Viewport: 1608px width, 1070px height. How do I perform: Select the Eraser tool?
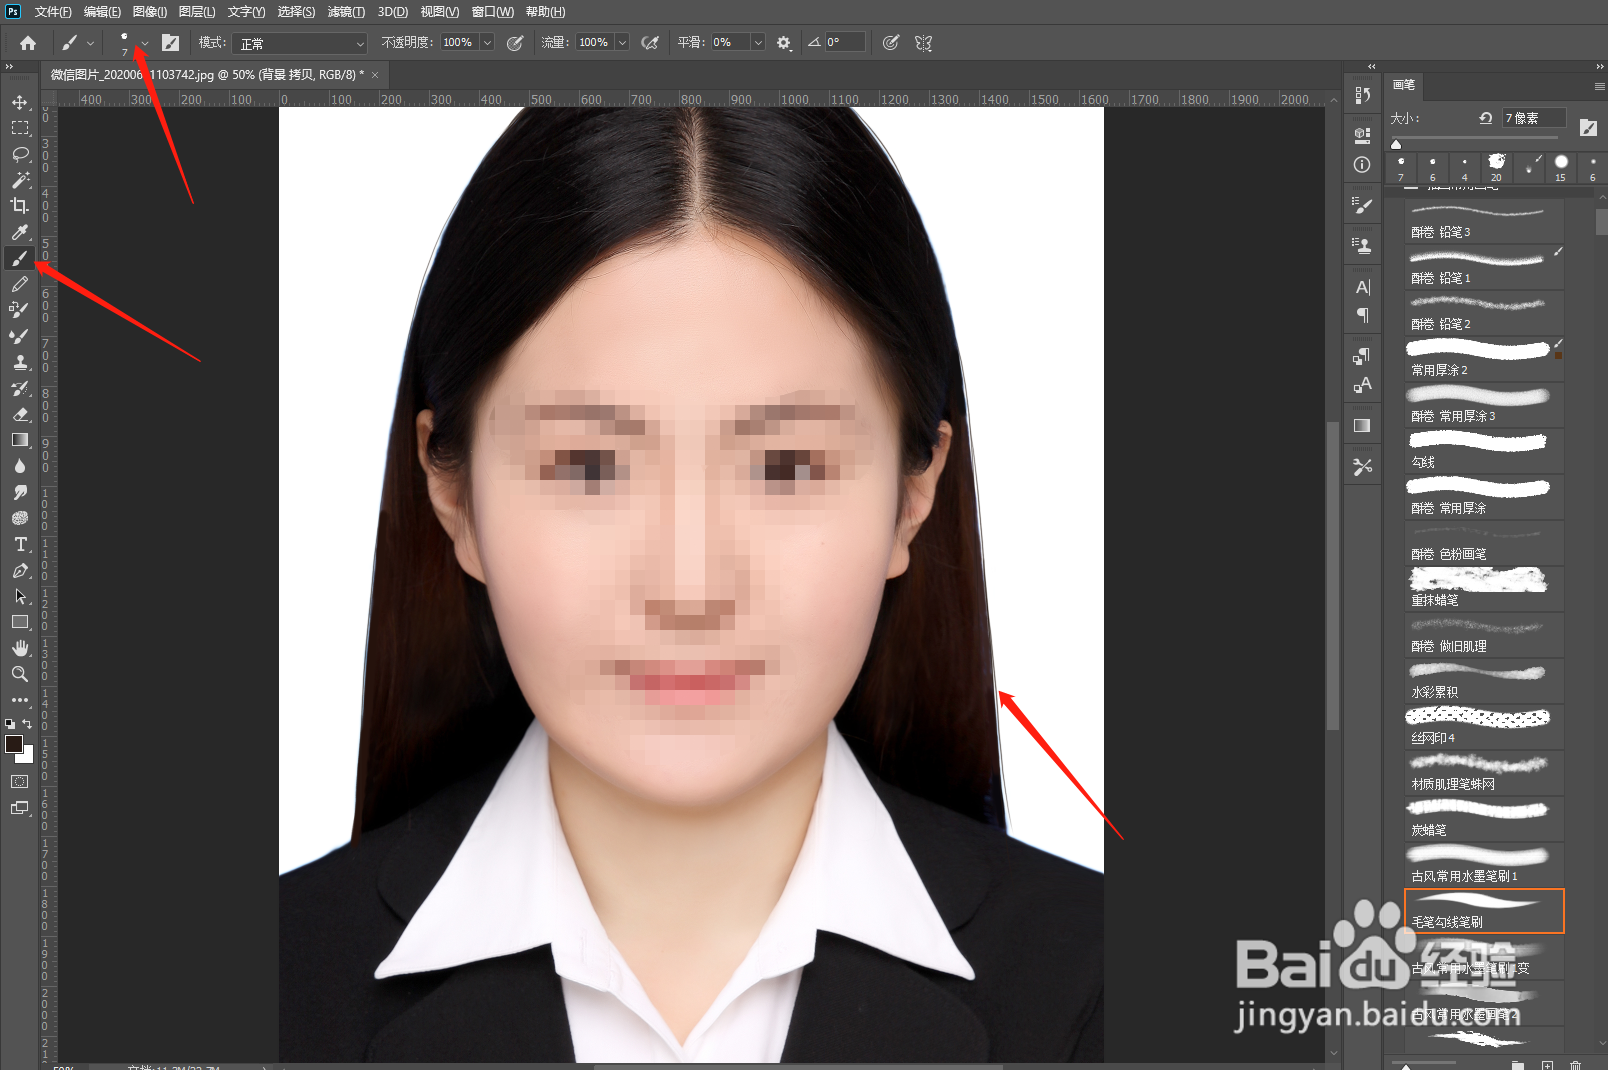(x=20, y=414)
